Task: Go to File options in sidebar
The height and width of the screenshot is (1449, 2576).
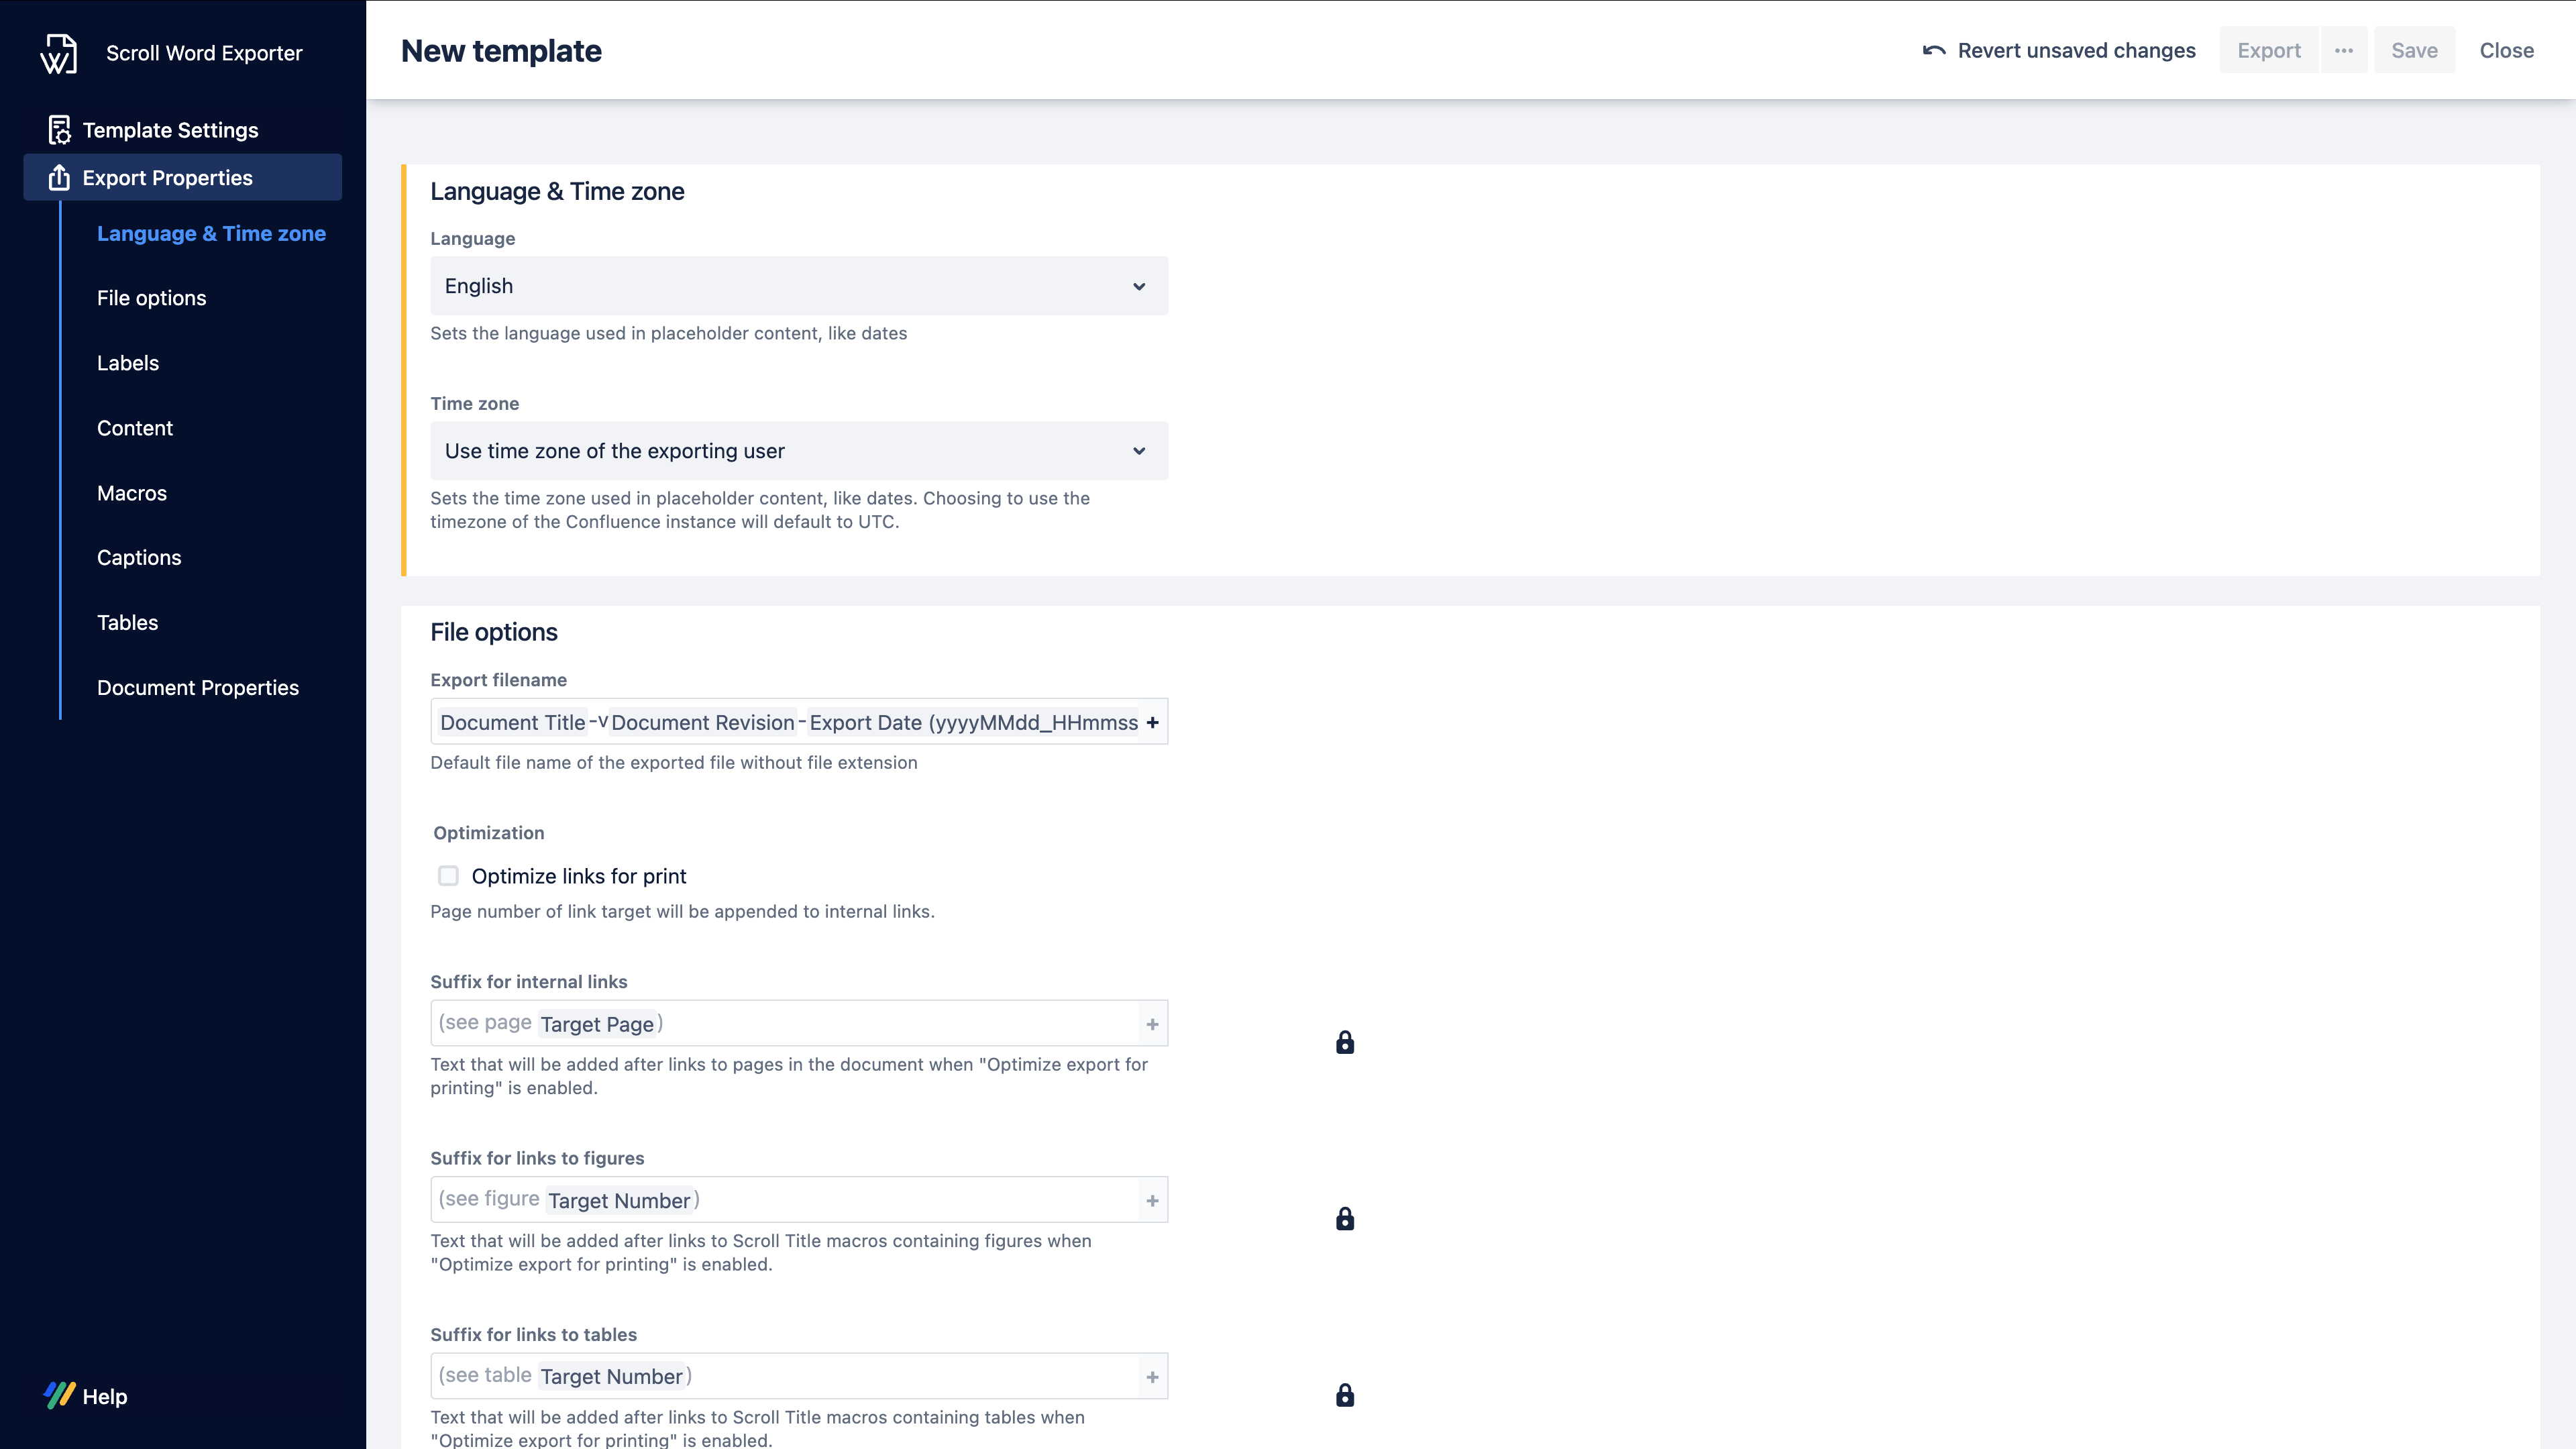Action: [151, 298]
